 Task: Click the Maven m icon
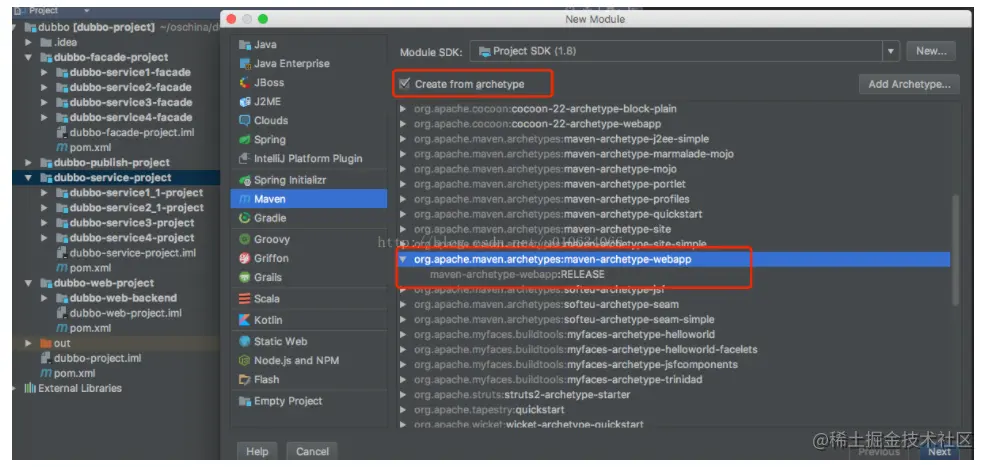click(244, 199)
